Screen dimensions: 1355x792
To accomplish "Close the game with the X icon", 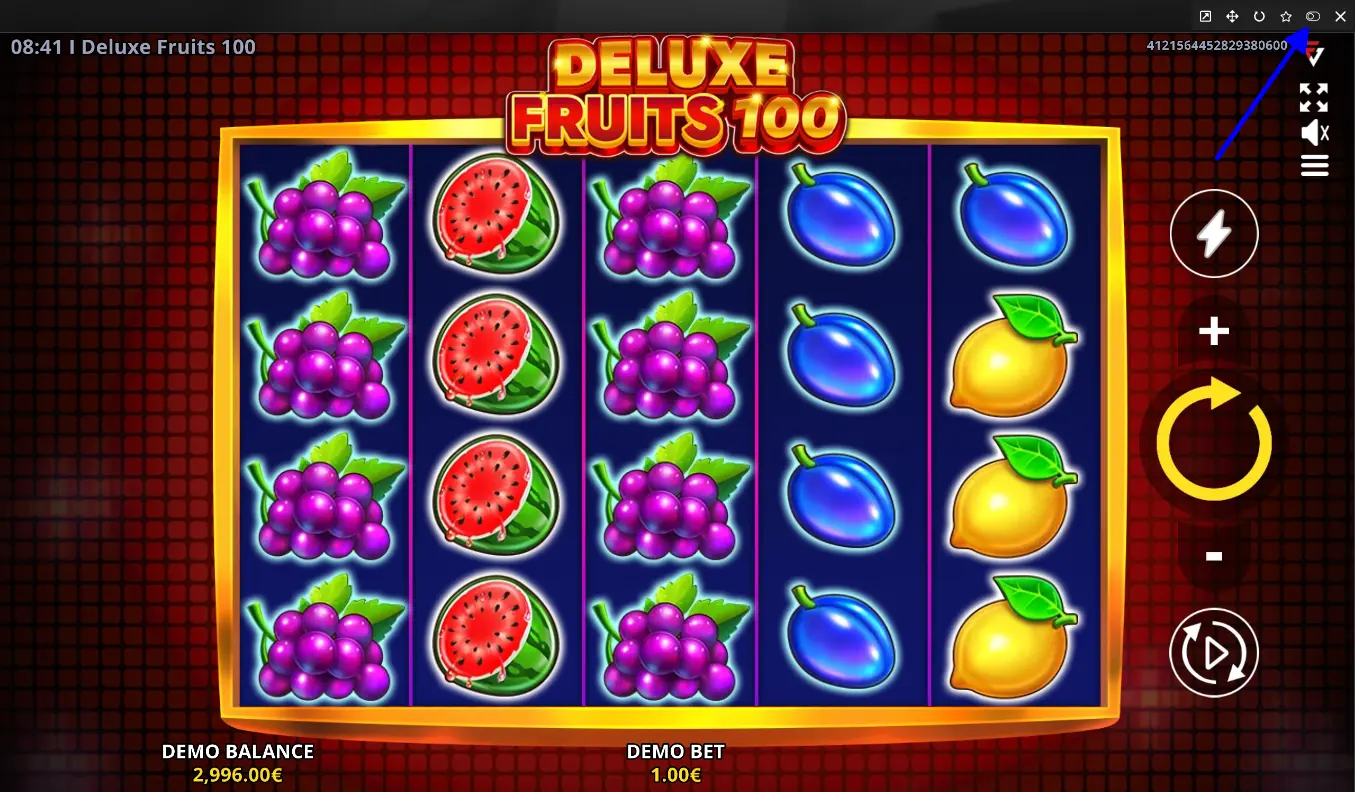I will coord(1340,16).
